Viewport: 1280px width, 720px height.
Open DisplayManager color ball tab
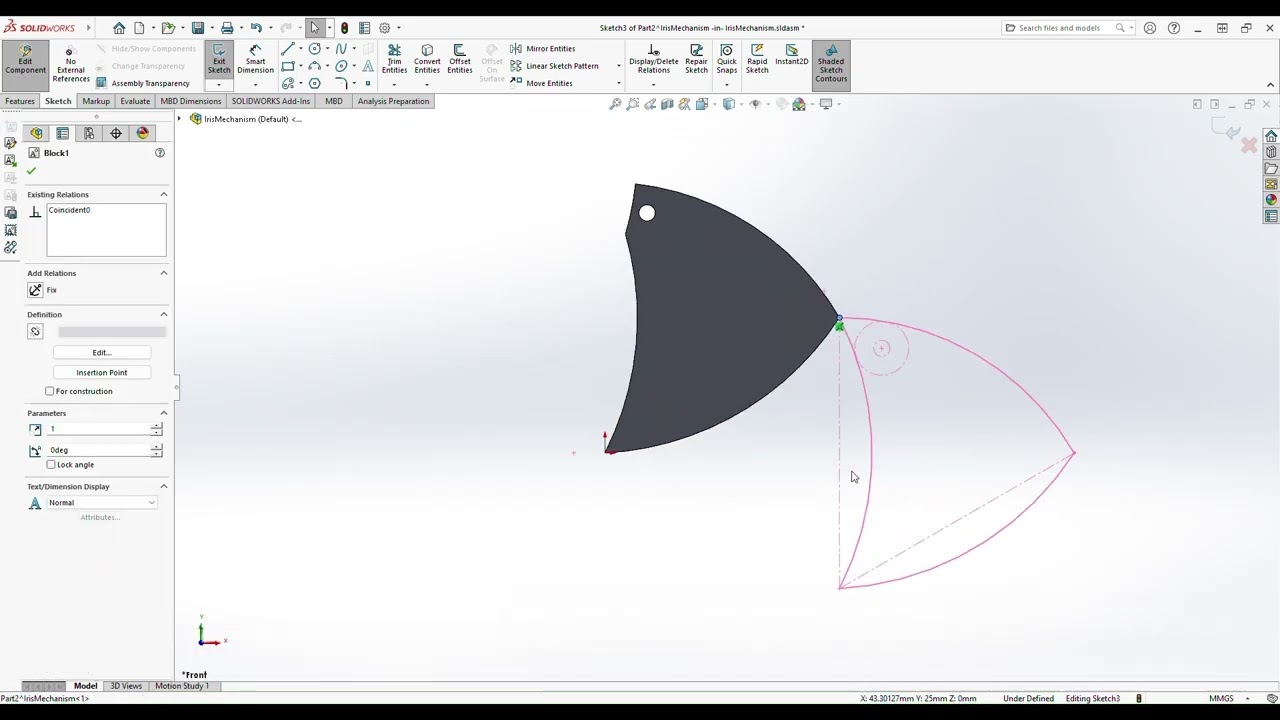[143, 133]
